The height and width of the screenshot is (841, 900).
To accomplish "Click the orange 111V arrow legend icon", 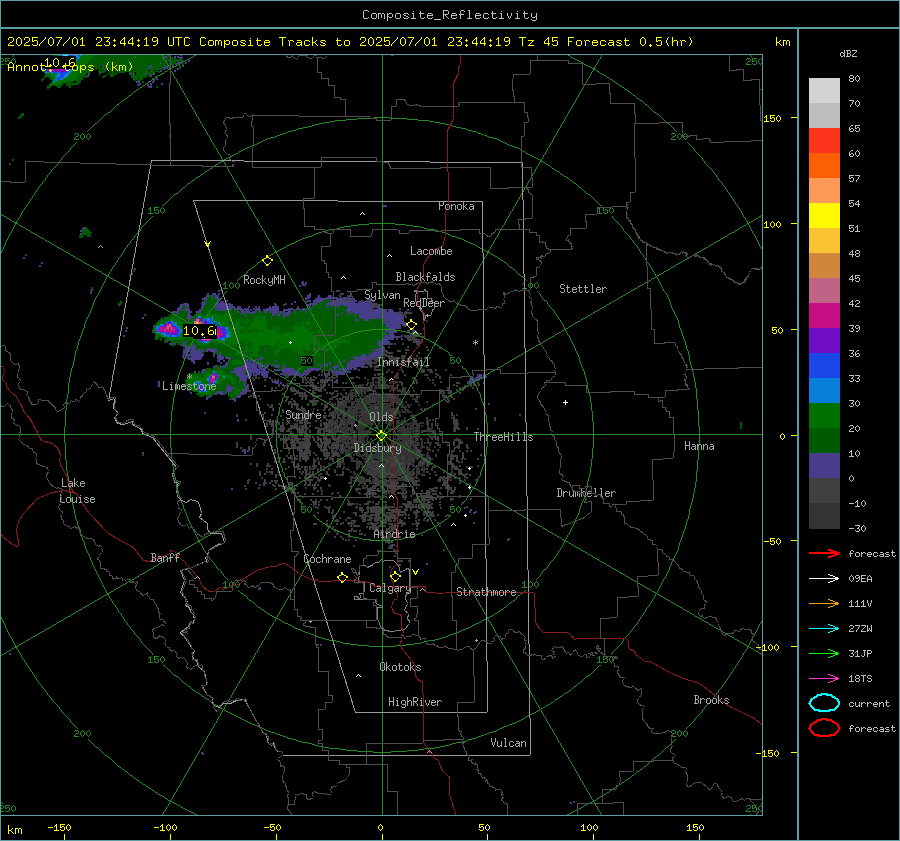I will point(824,603).
